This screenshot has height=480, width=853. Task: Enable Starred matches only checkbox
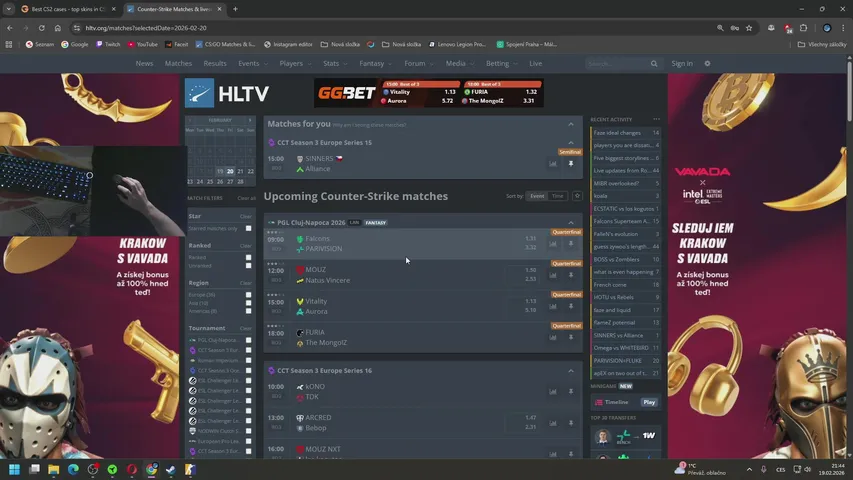(x=249, y=229)
